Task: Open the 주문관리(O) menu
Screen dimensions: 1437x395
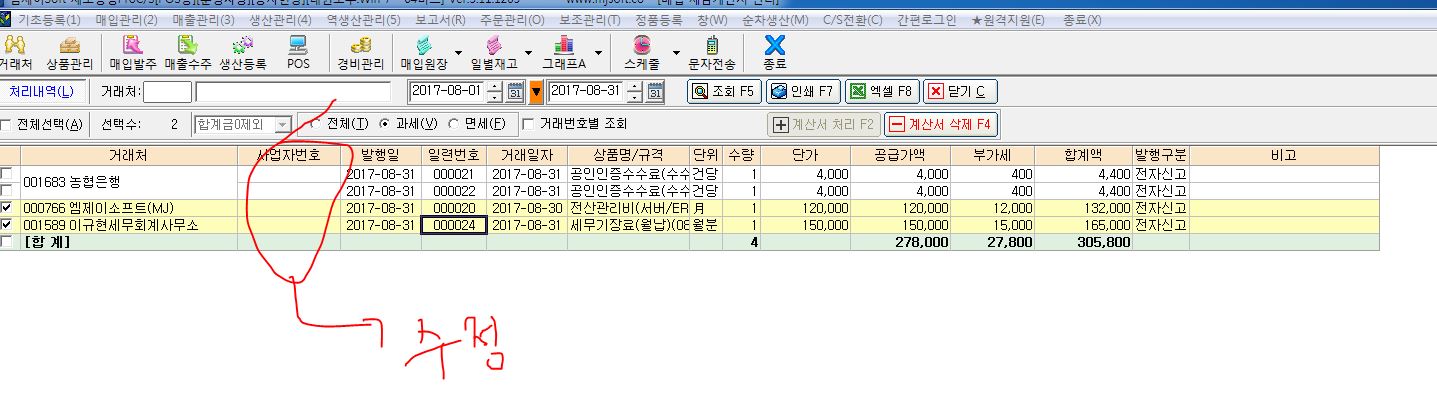Action: tap(511, 20)
